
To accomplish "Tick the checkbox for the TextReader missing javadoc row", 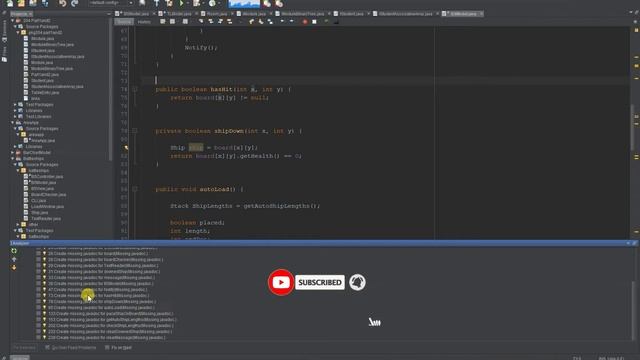I will tap(38, 266).
